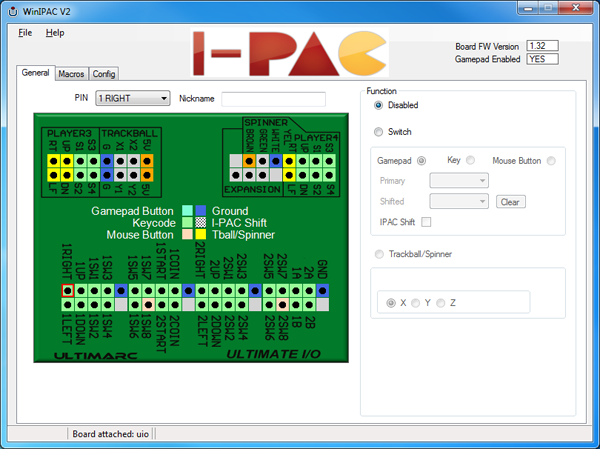Choose the 1START pin
This screenshot has height=449, width=600.
click(161, 291)
